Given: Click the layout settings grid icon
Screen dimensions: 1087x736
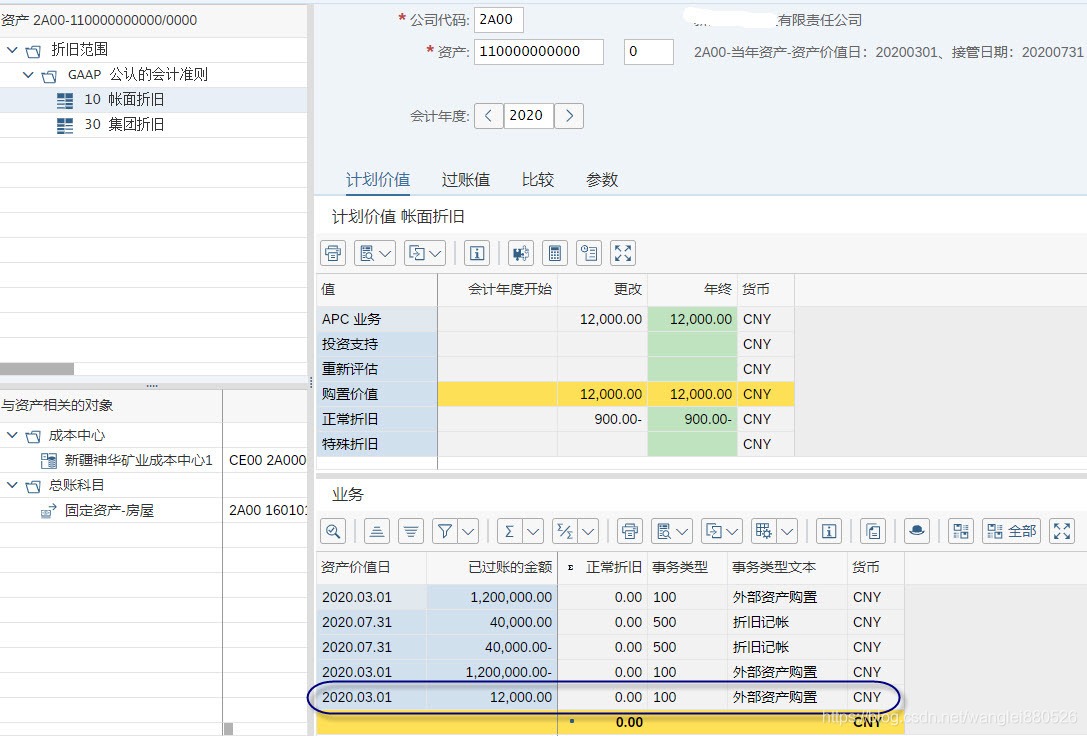Looking at the screenshot, I should [763, 532].
